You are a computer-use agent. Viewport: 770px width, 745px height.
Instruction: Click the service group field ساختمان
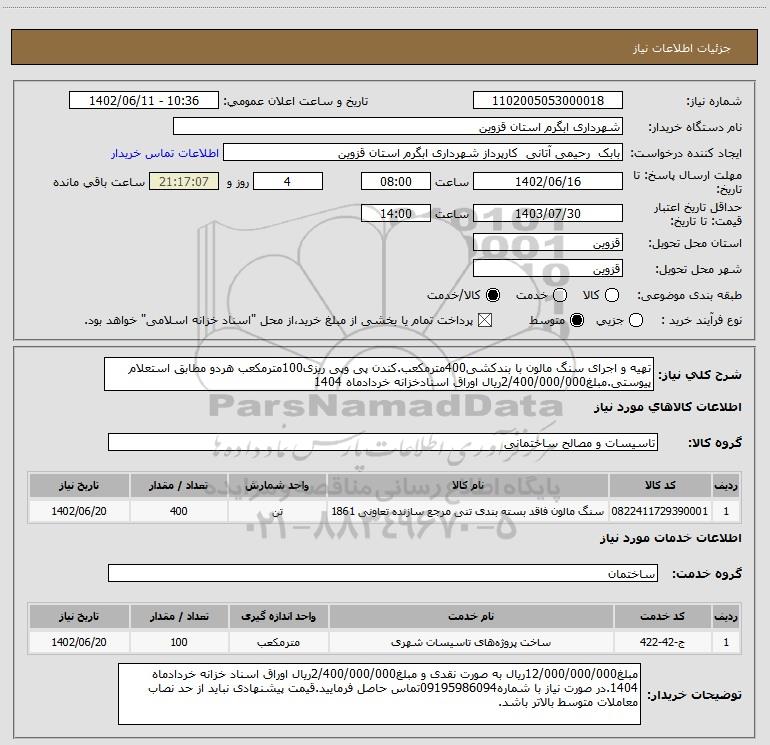click(383, 573)
